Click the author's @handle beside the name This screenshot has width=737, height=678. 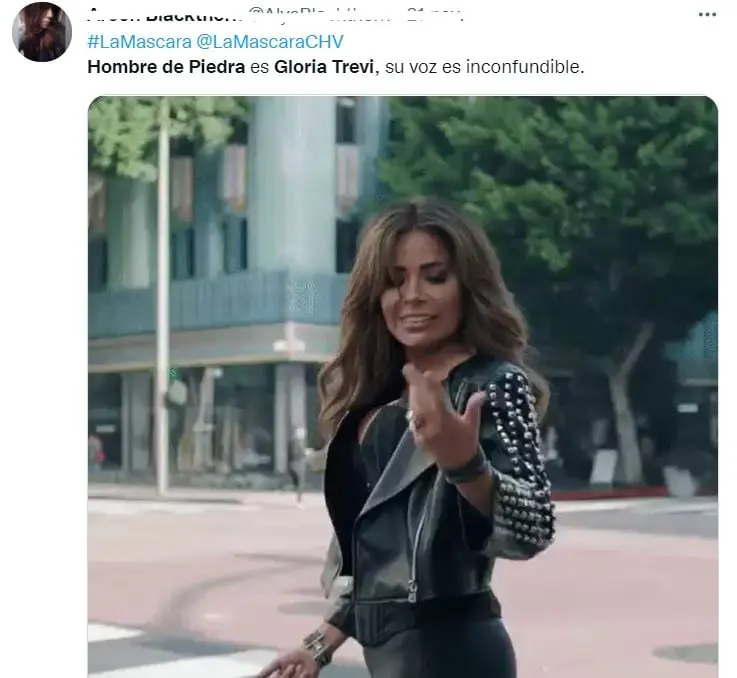[x=320, y=16]
